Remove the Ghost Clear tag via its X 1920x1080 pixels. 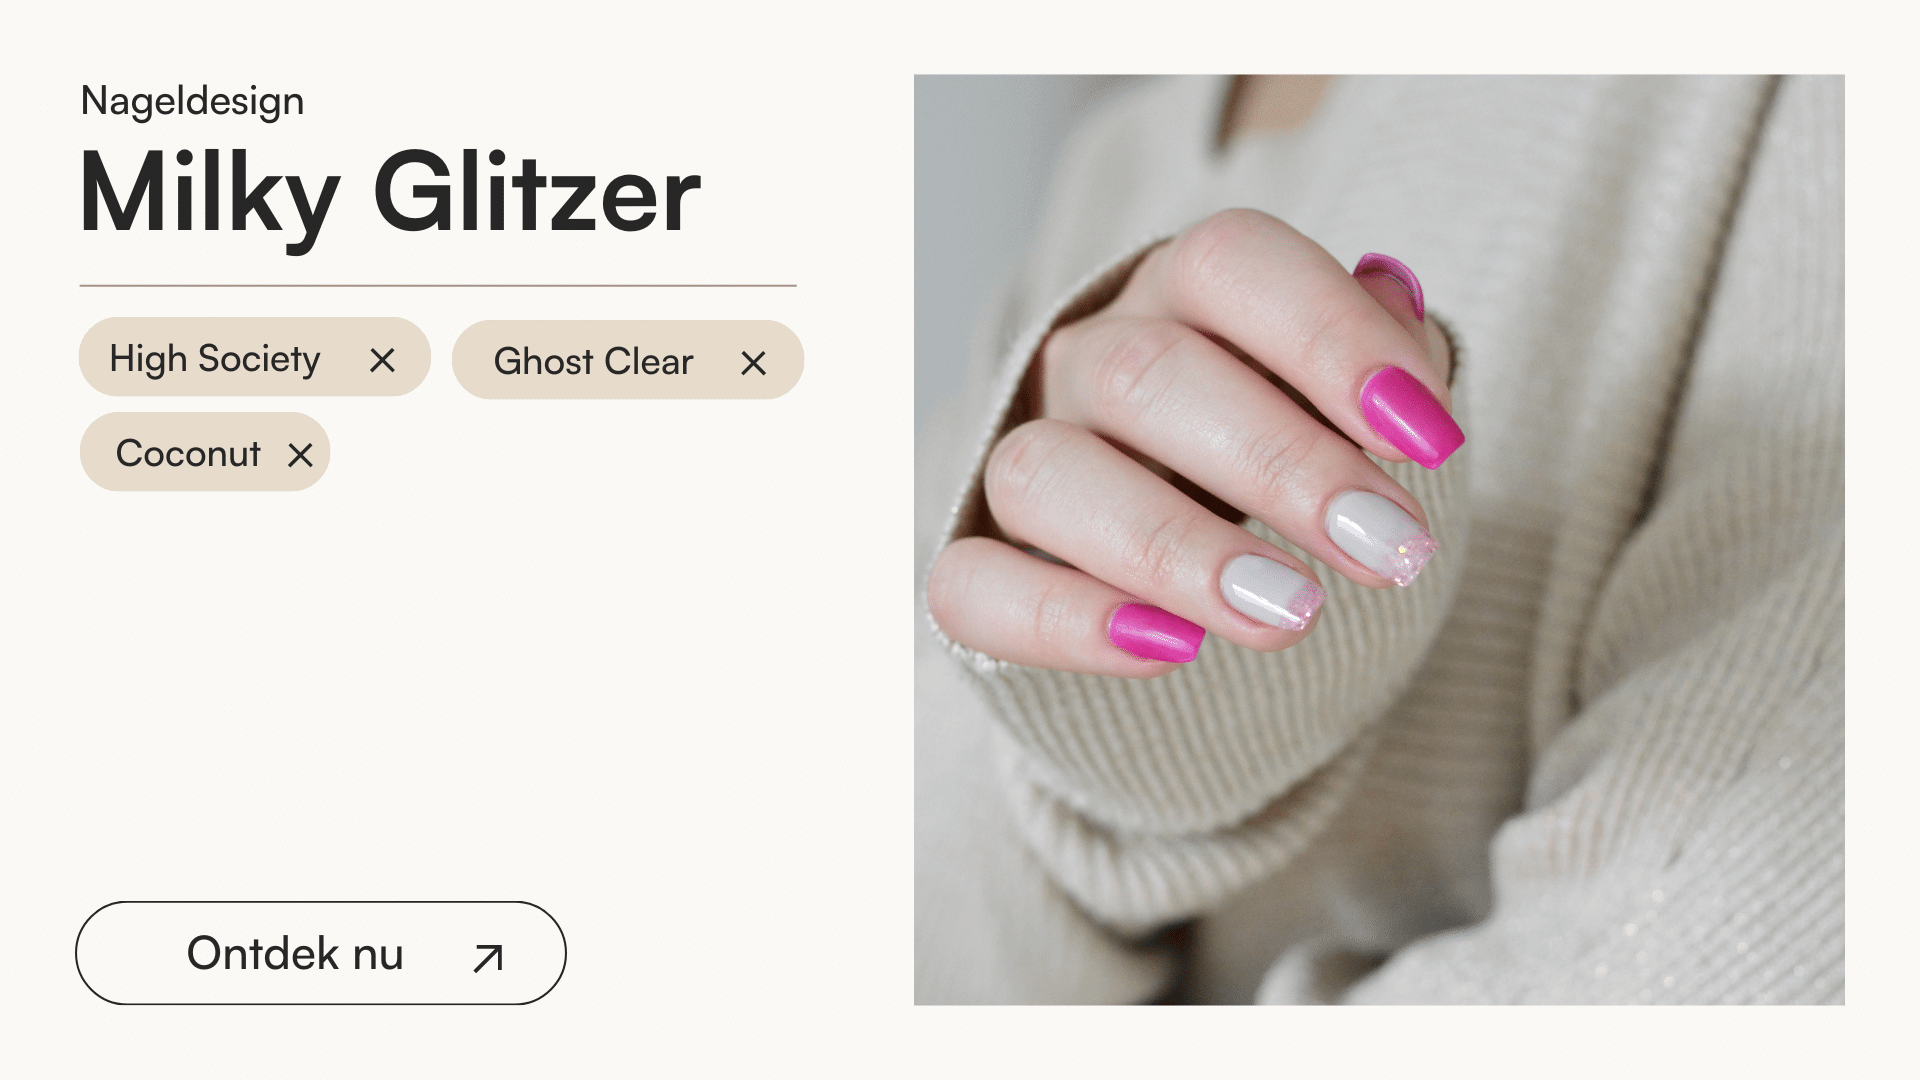(x=753, y=363)
